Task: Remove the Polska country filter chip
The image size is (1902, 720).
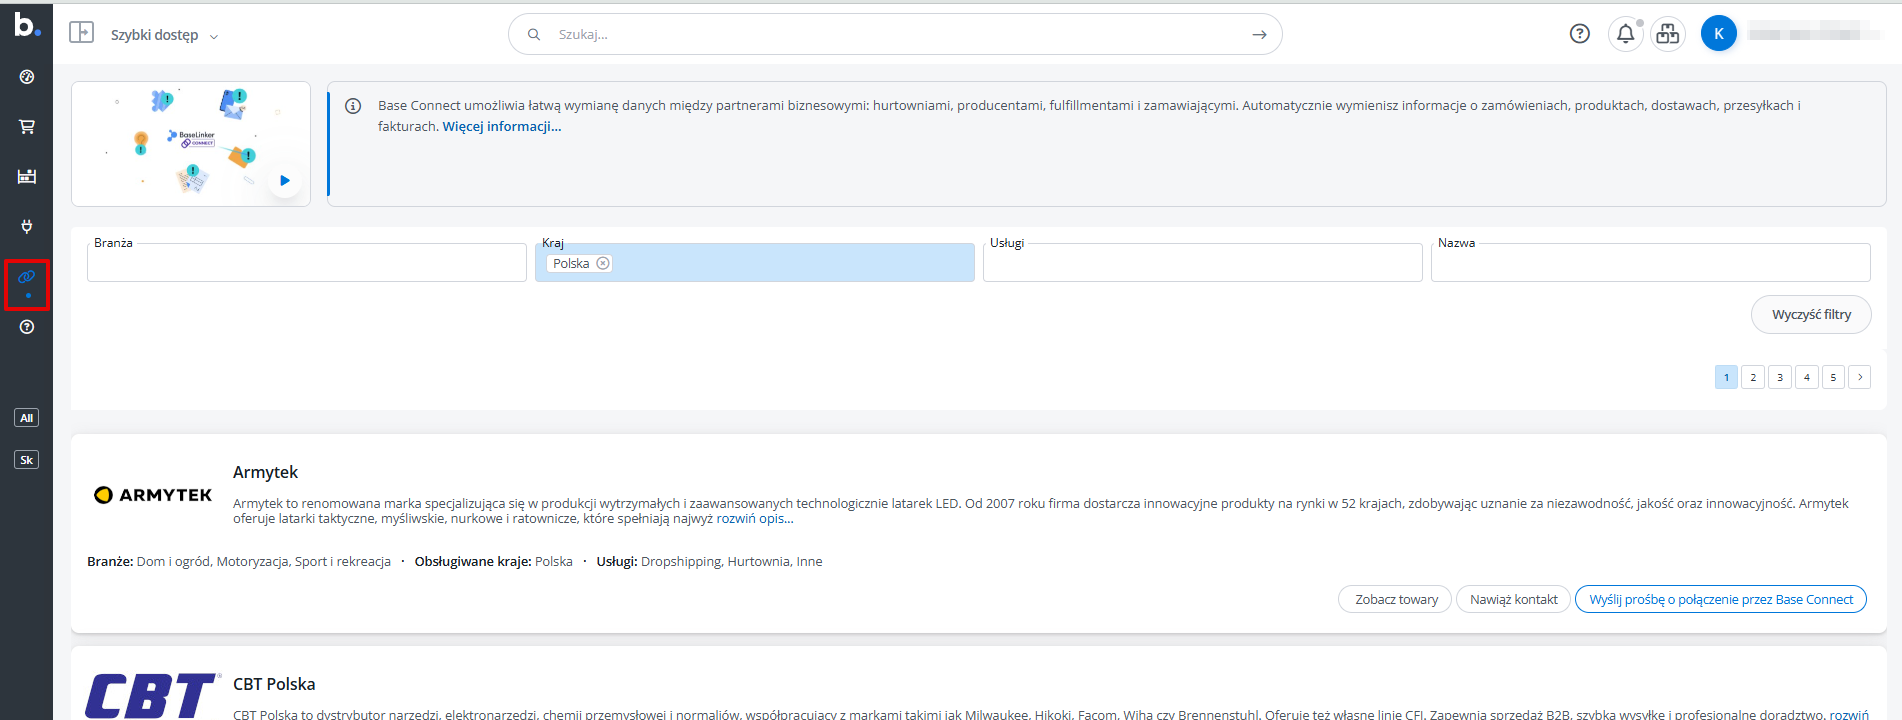Action: pos(603,264)
